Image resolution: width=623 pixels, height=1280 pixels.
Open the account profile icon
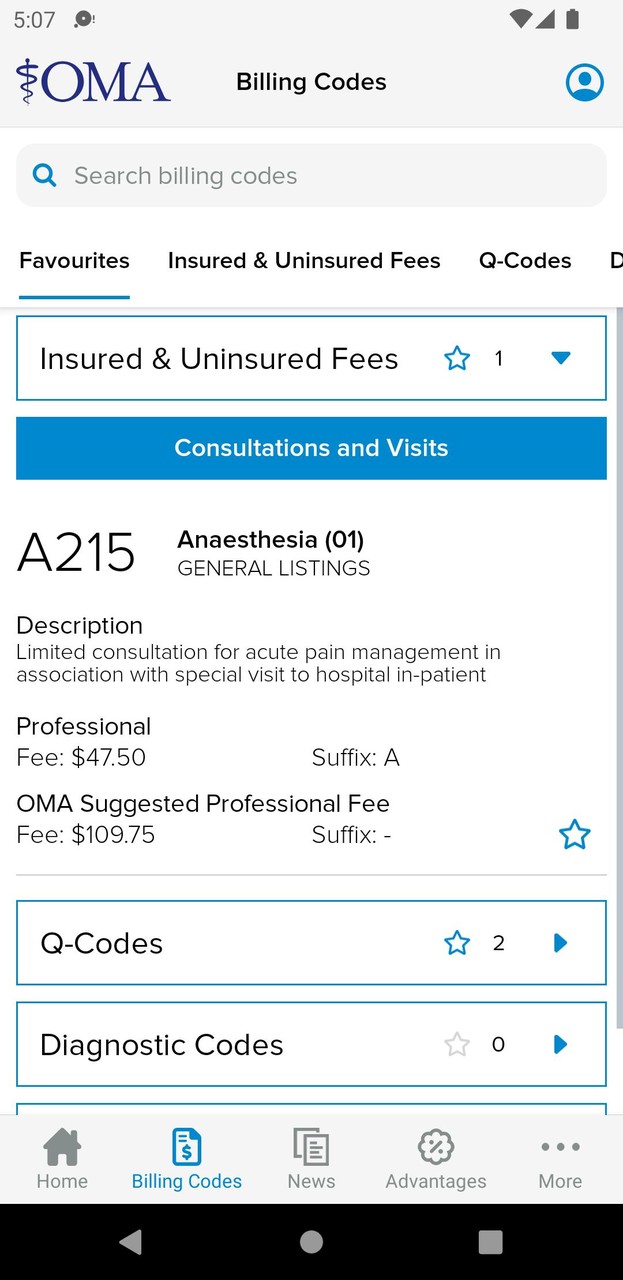point(585,82)
